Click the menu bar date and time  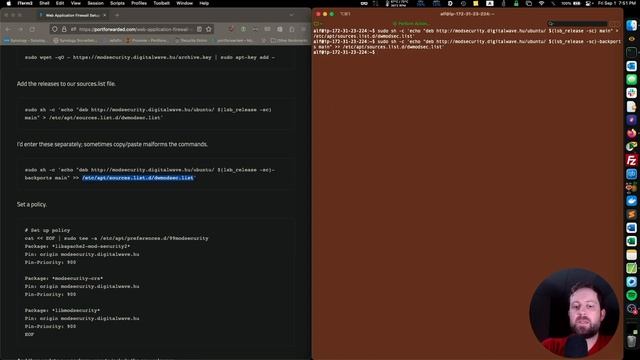coord(617,3)
